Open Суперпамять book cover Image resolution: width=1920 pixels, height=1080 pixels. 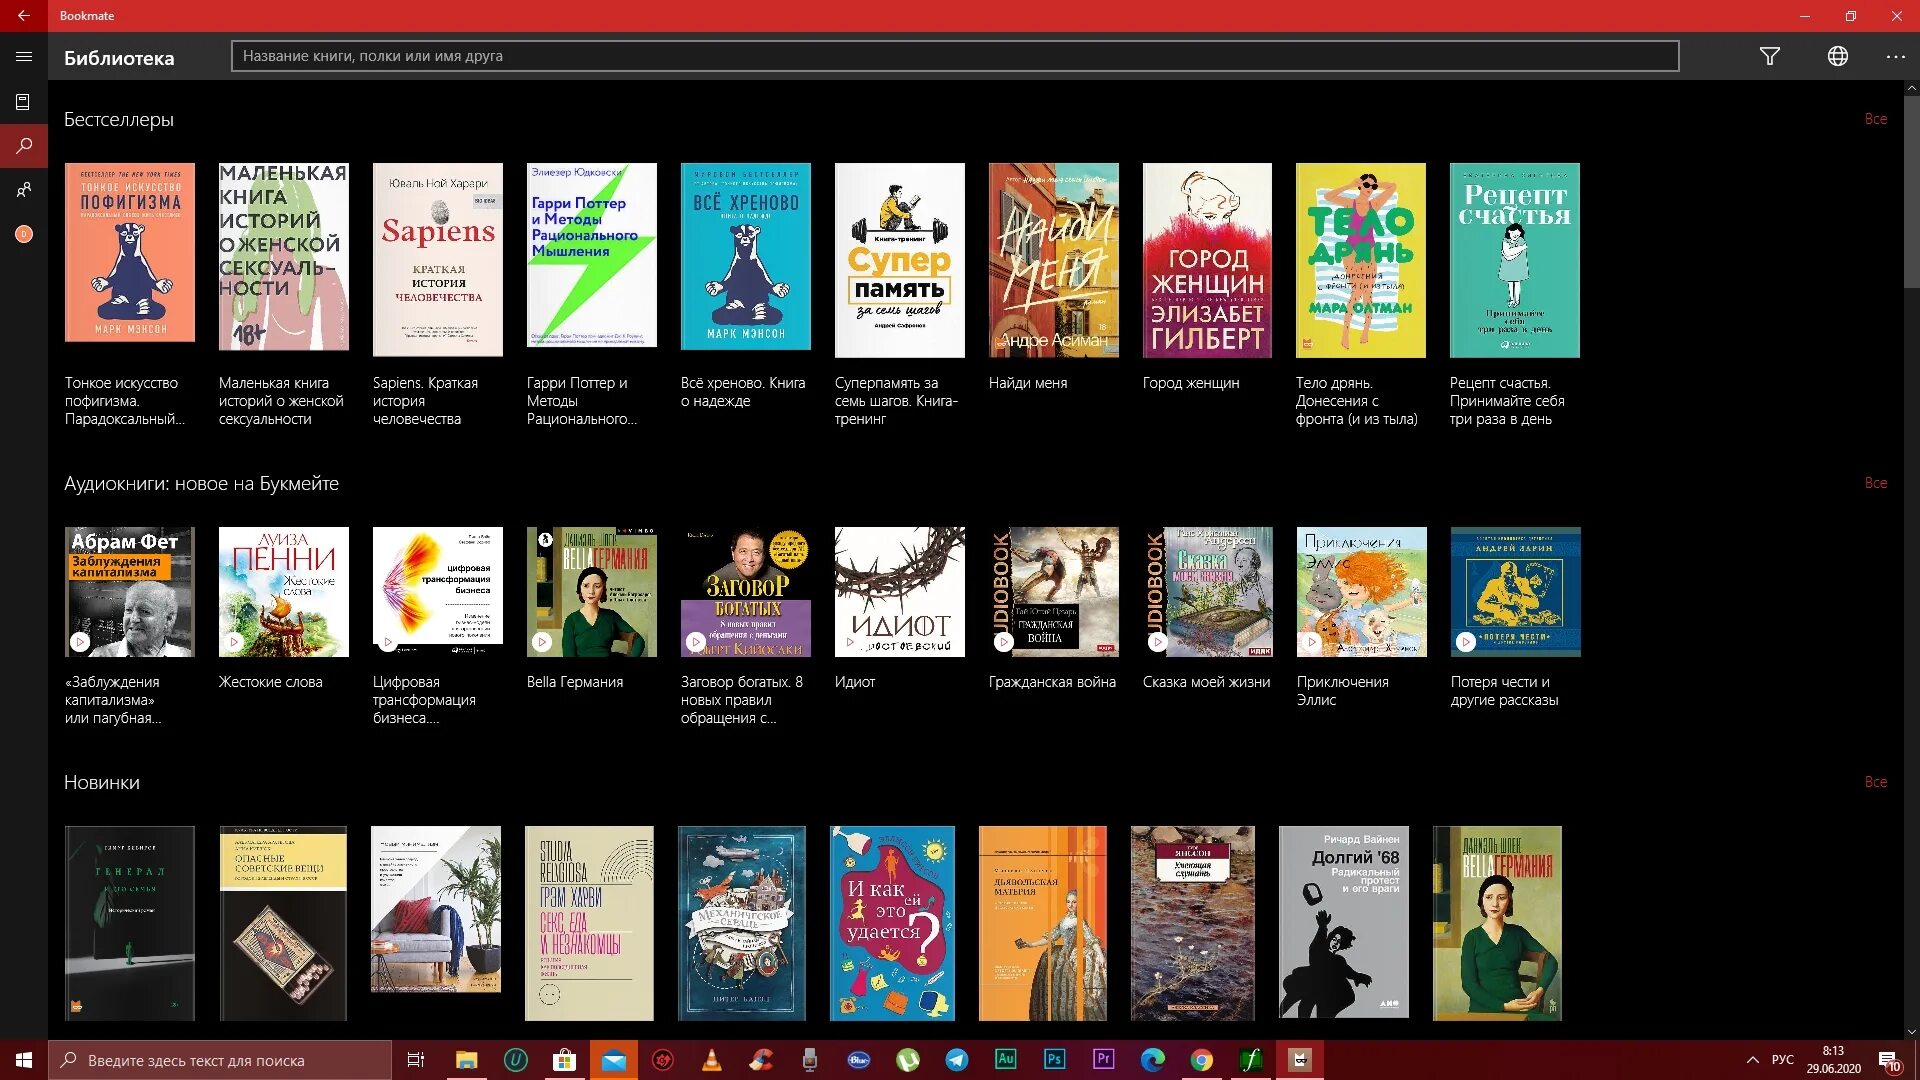coord(900,260)
